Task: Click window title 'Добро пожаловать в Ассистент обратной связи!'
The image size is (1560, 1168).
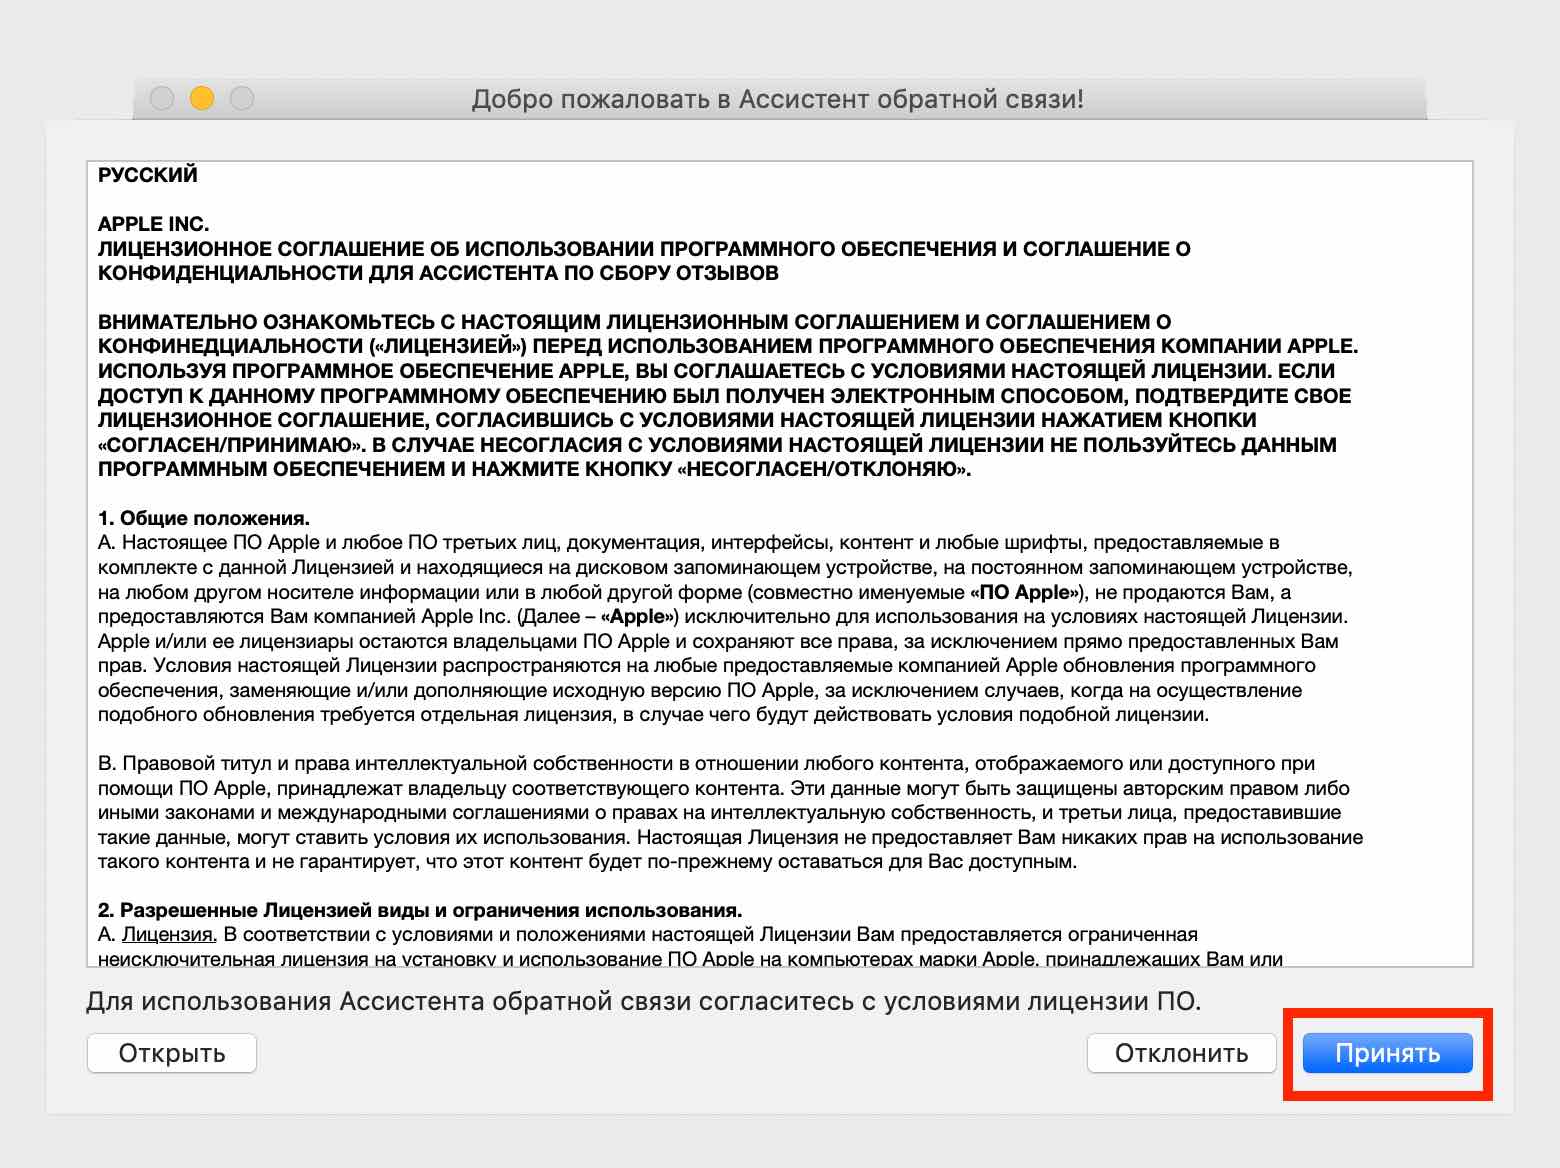Action: 778,99
